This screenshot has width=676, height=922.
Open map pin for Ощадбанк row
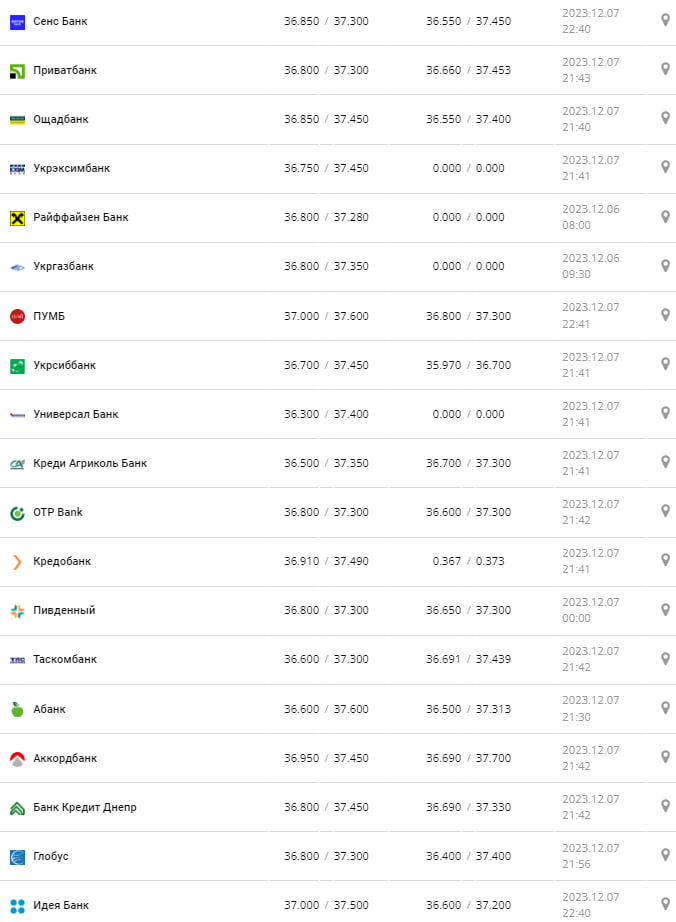[x=665, y=118]
